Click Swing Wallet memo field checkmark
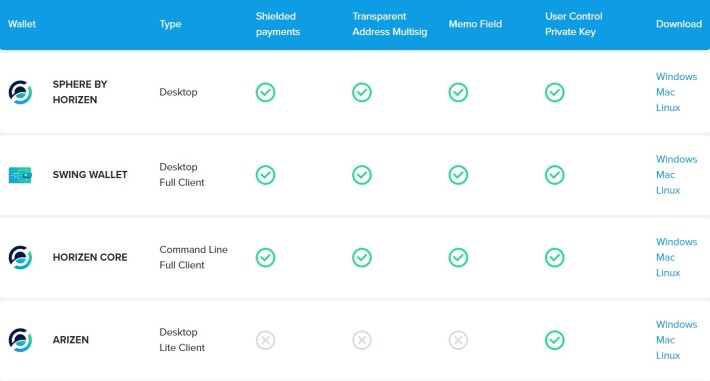The width and height of the screenshot is (710, 381). 458,175
